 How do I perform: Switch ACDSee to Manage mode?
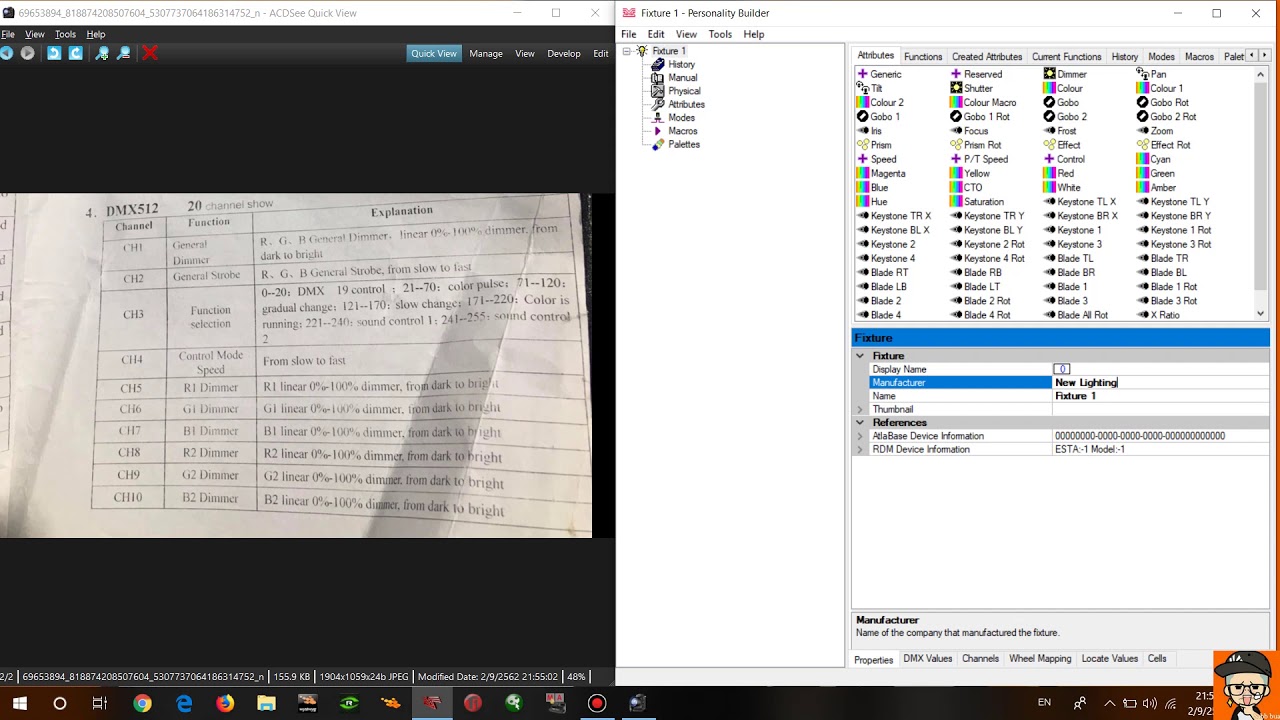click(486, 54)
